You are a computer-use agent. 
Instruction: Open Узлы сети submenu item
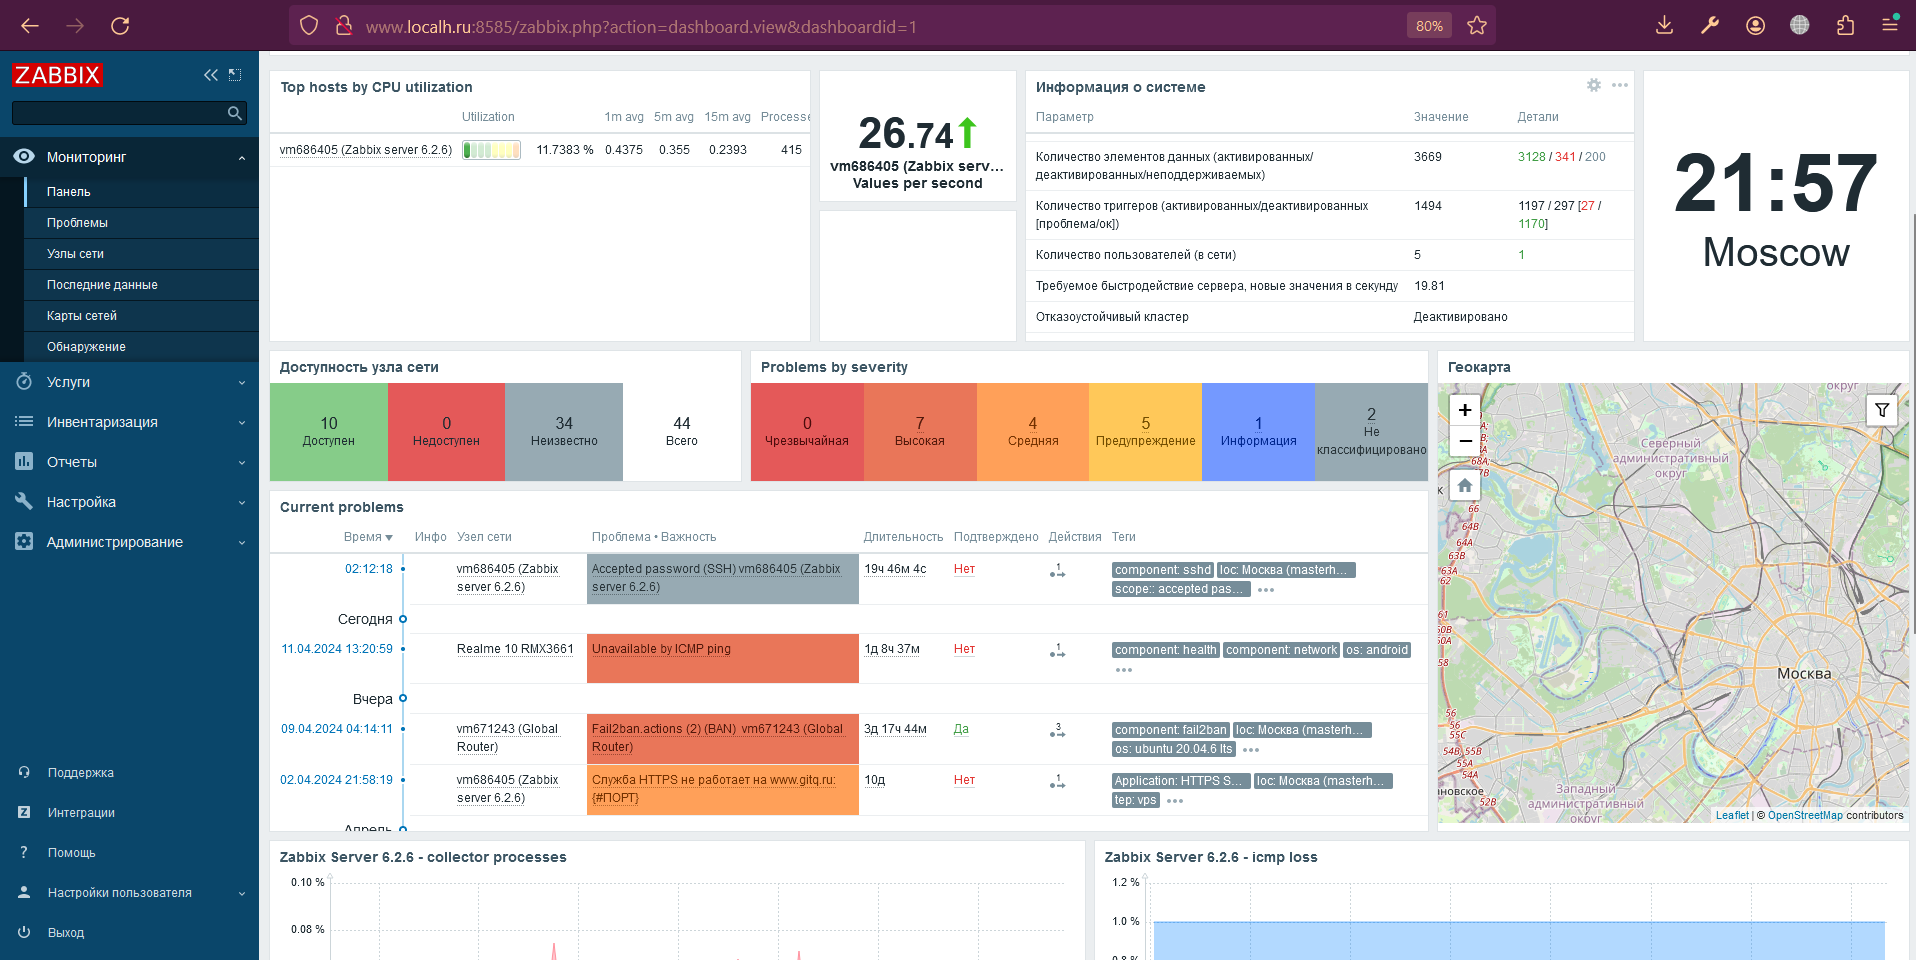pos(141,254)
